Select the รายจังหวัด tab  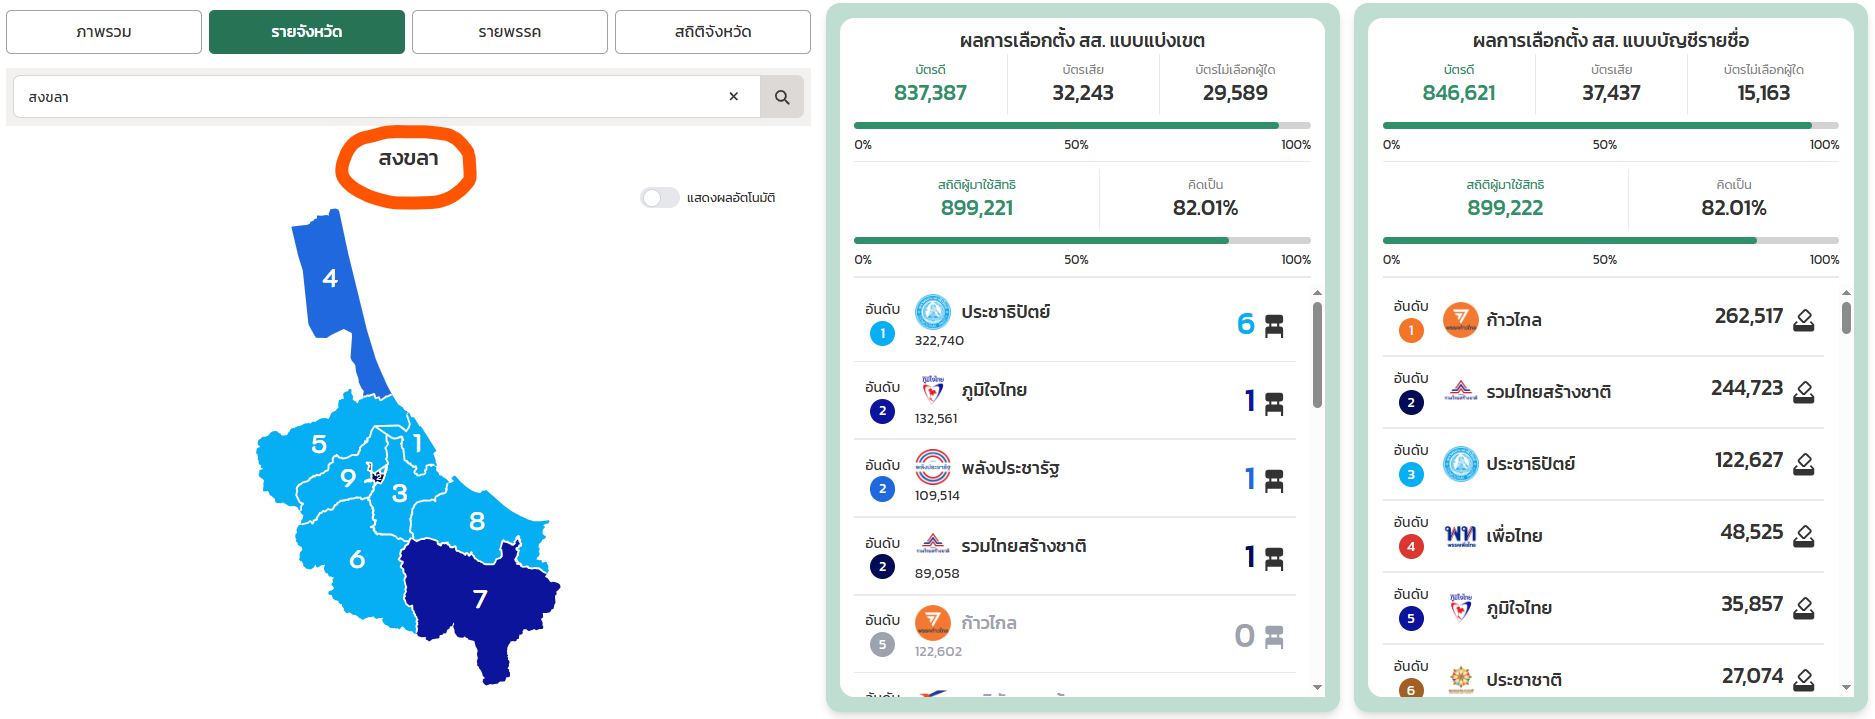(x=306, y=32)
